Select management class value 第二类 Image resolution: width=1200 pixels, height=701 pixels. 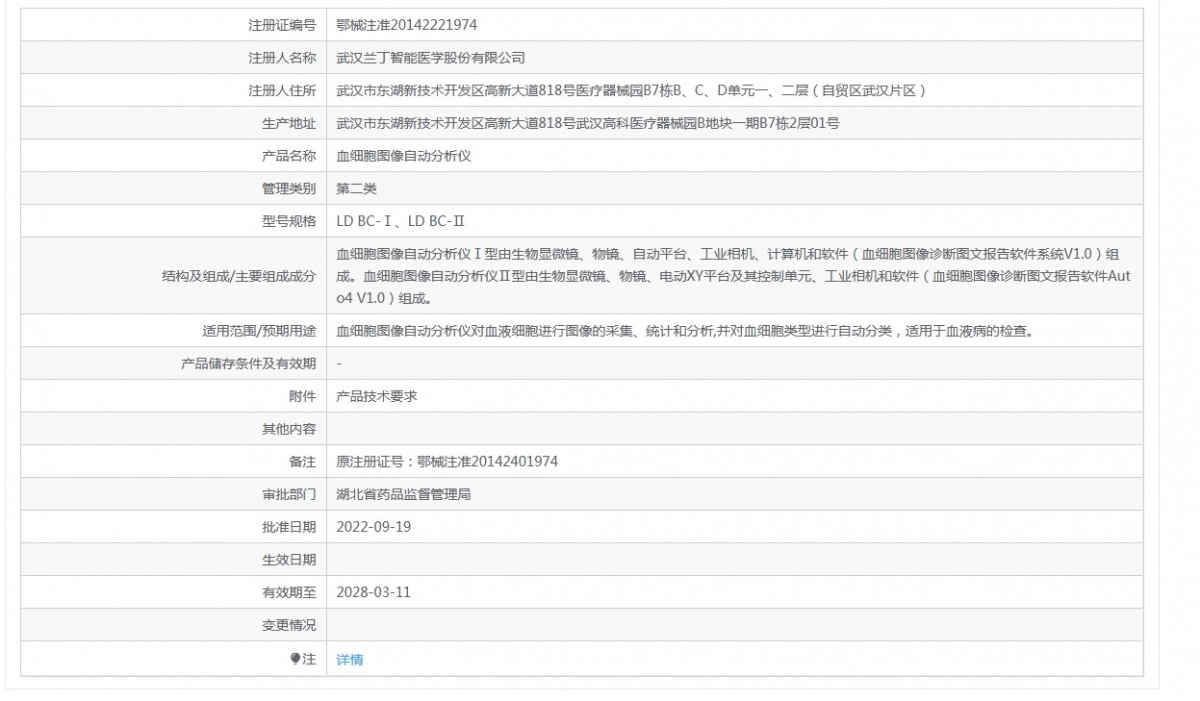357,189
